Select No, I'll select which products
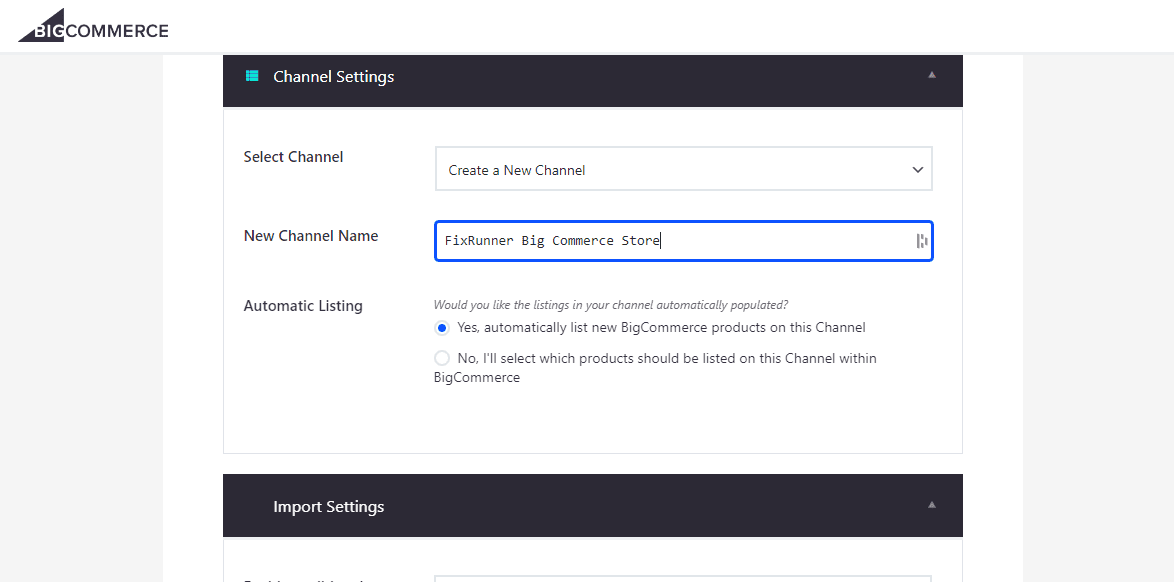The width and height of the screenshot is (1174, 582). coord(442,358)
